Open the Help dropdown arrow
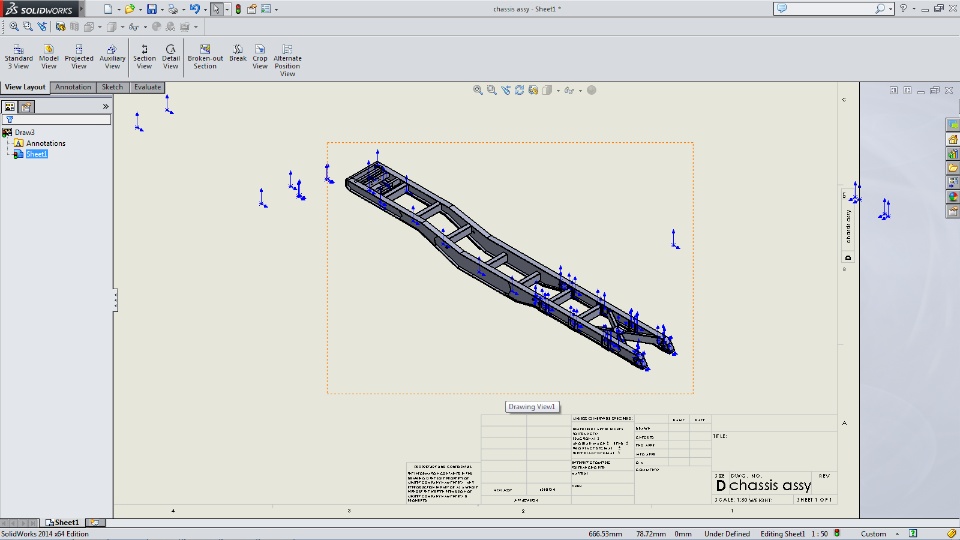 pos(914,9)
